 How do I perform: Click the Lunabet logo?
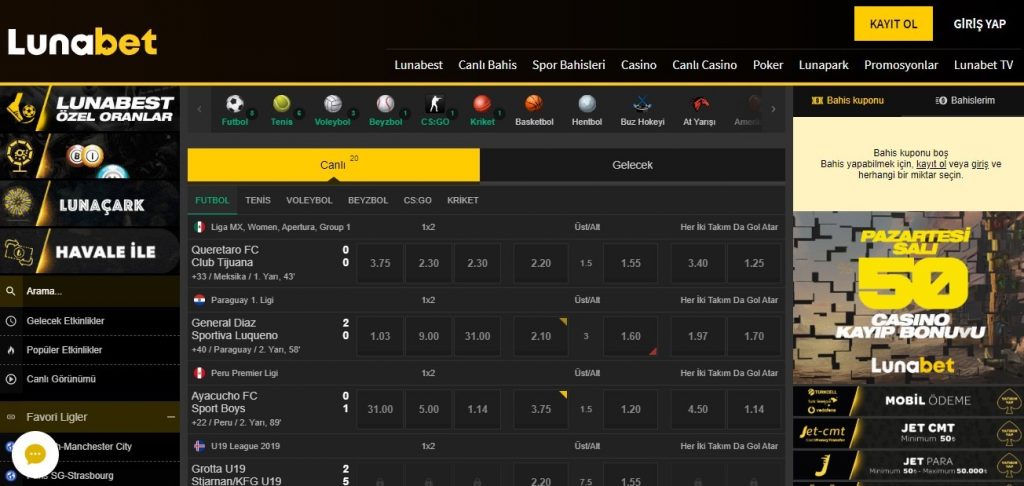(x=82, y=42)
